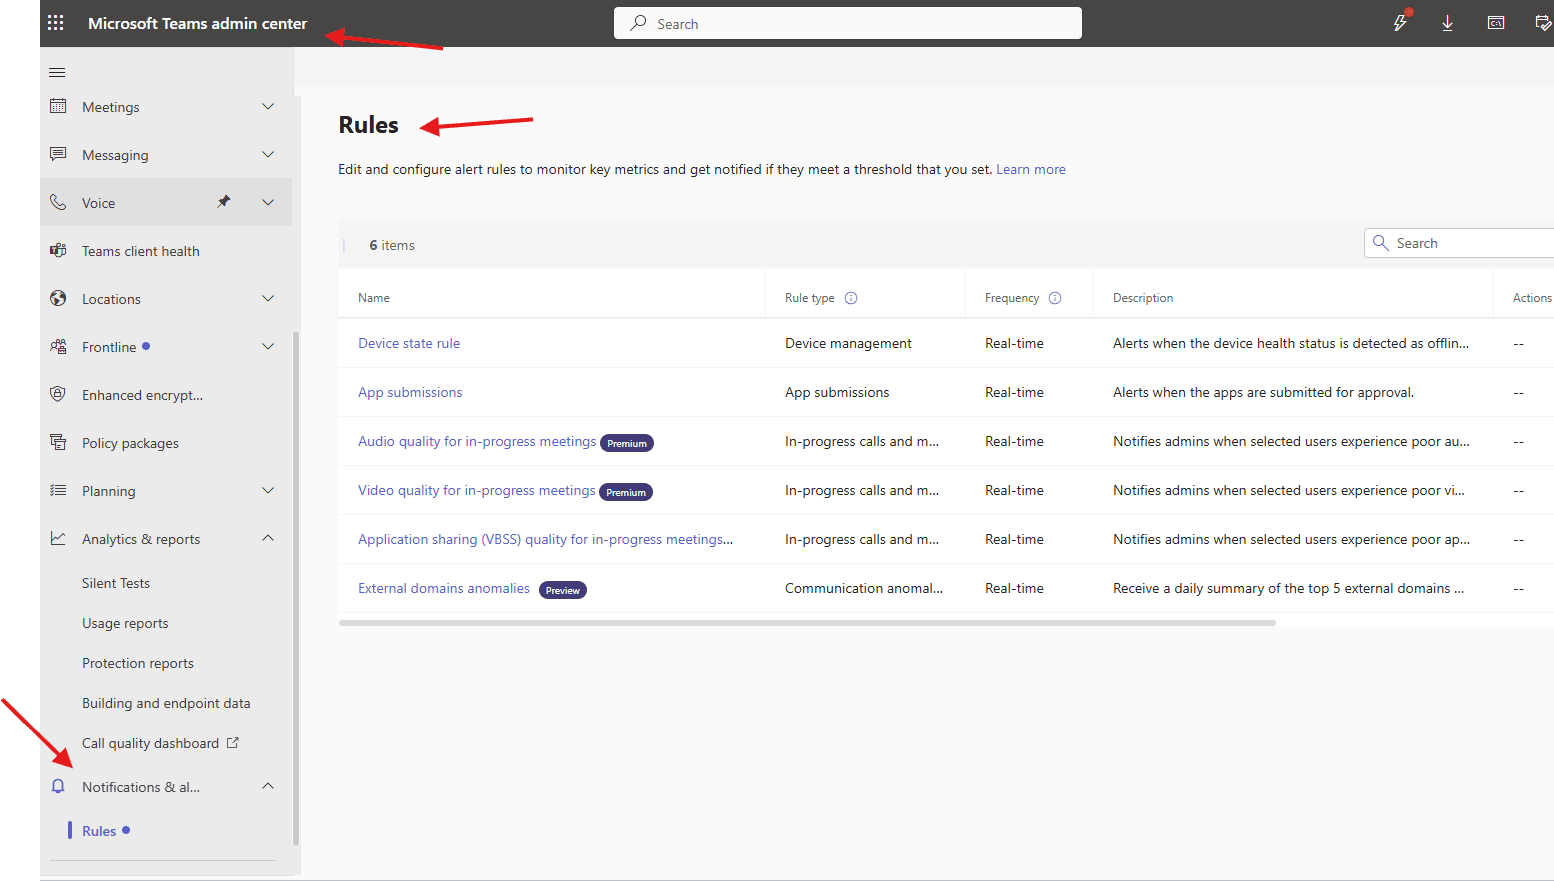Open External domains anomalies rule
1554x881 pixels.
point(444,588)
